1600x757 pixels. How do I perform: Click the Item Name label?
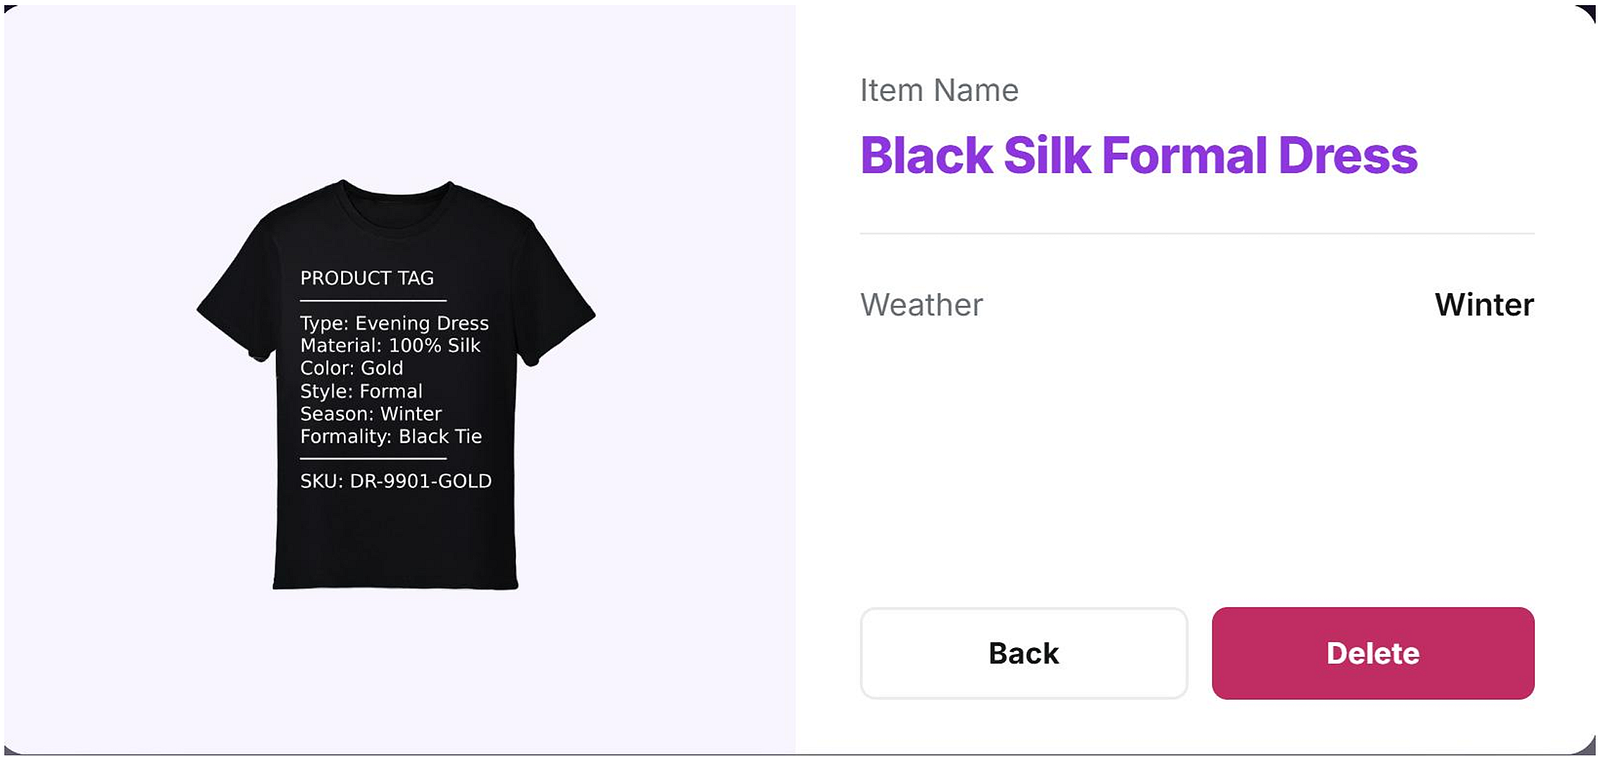tap(939, 90)
